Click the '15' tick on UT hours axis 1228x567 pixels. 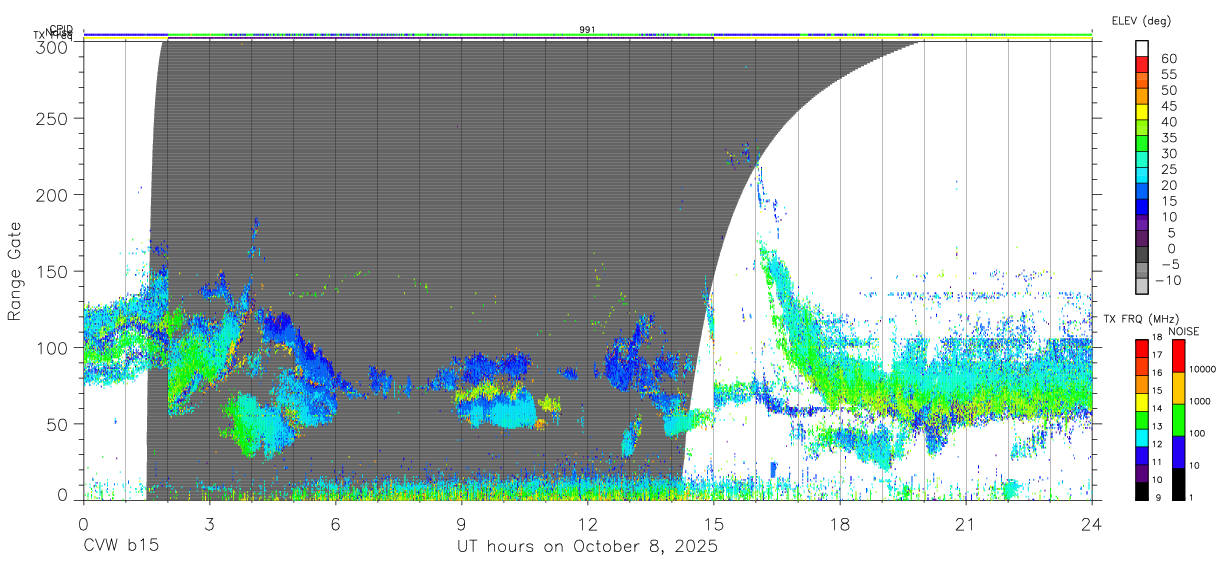pos(713,524)
